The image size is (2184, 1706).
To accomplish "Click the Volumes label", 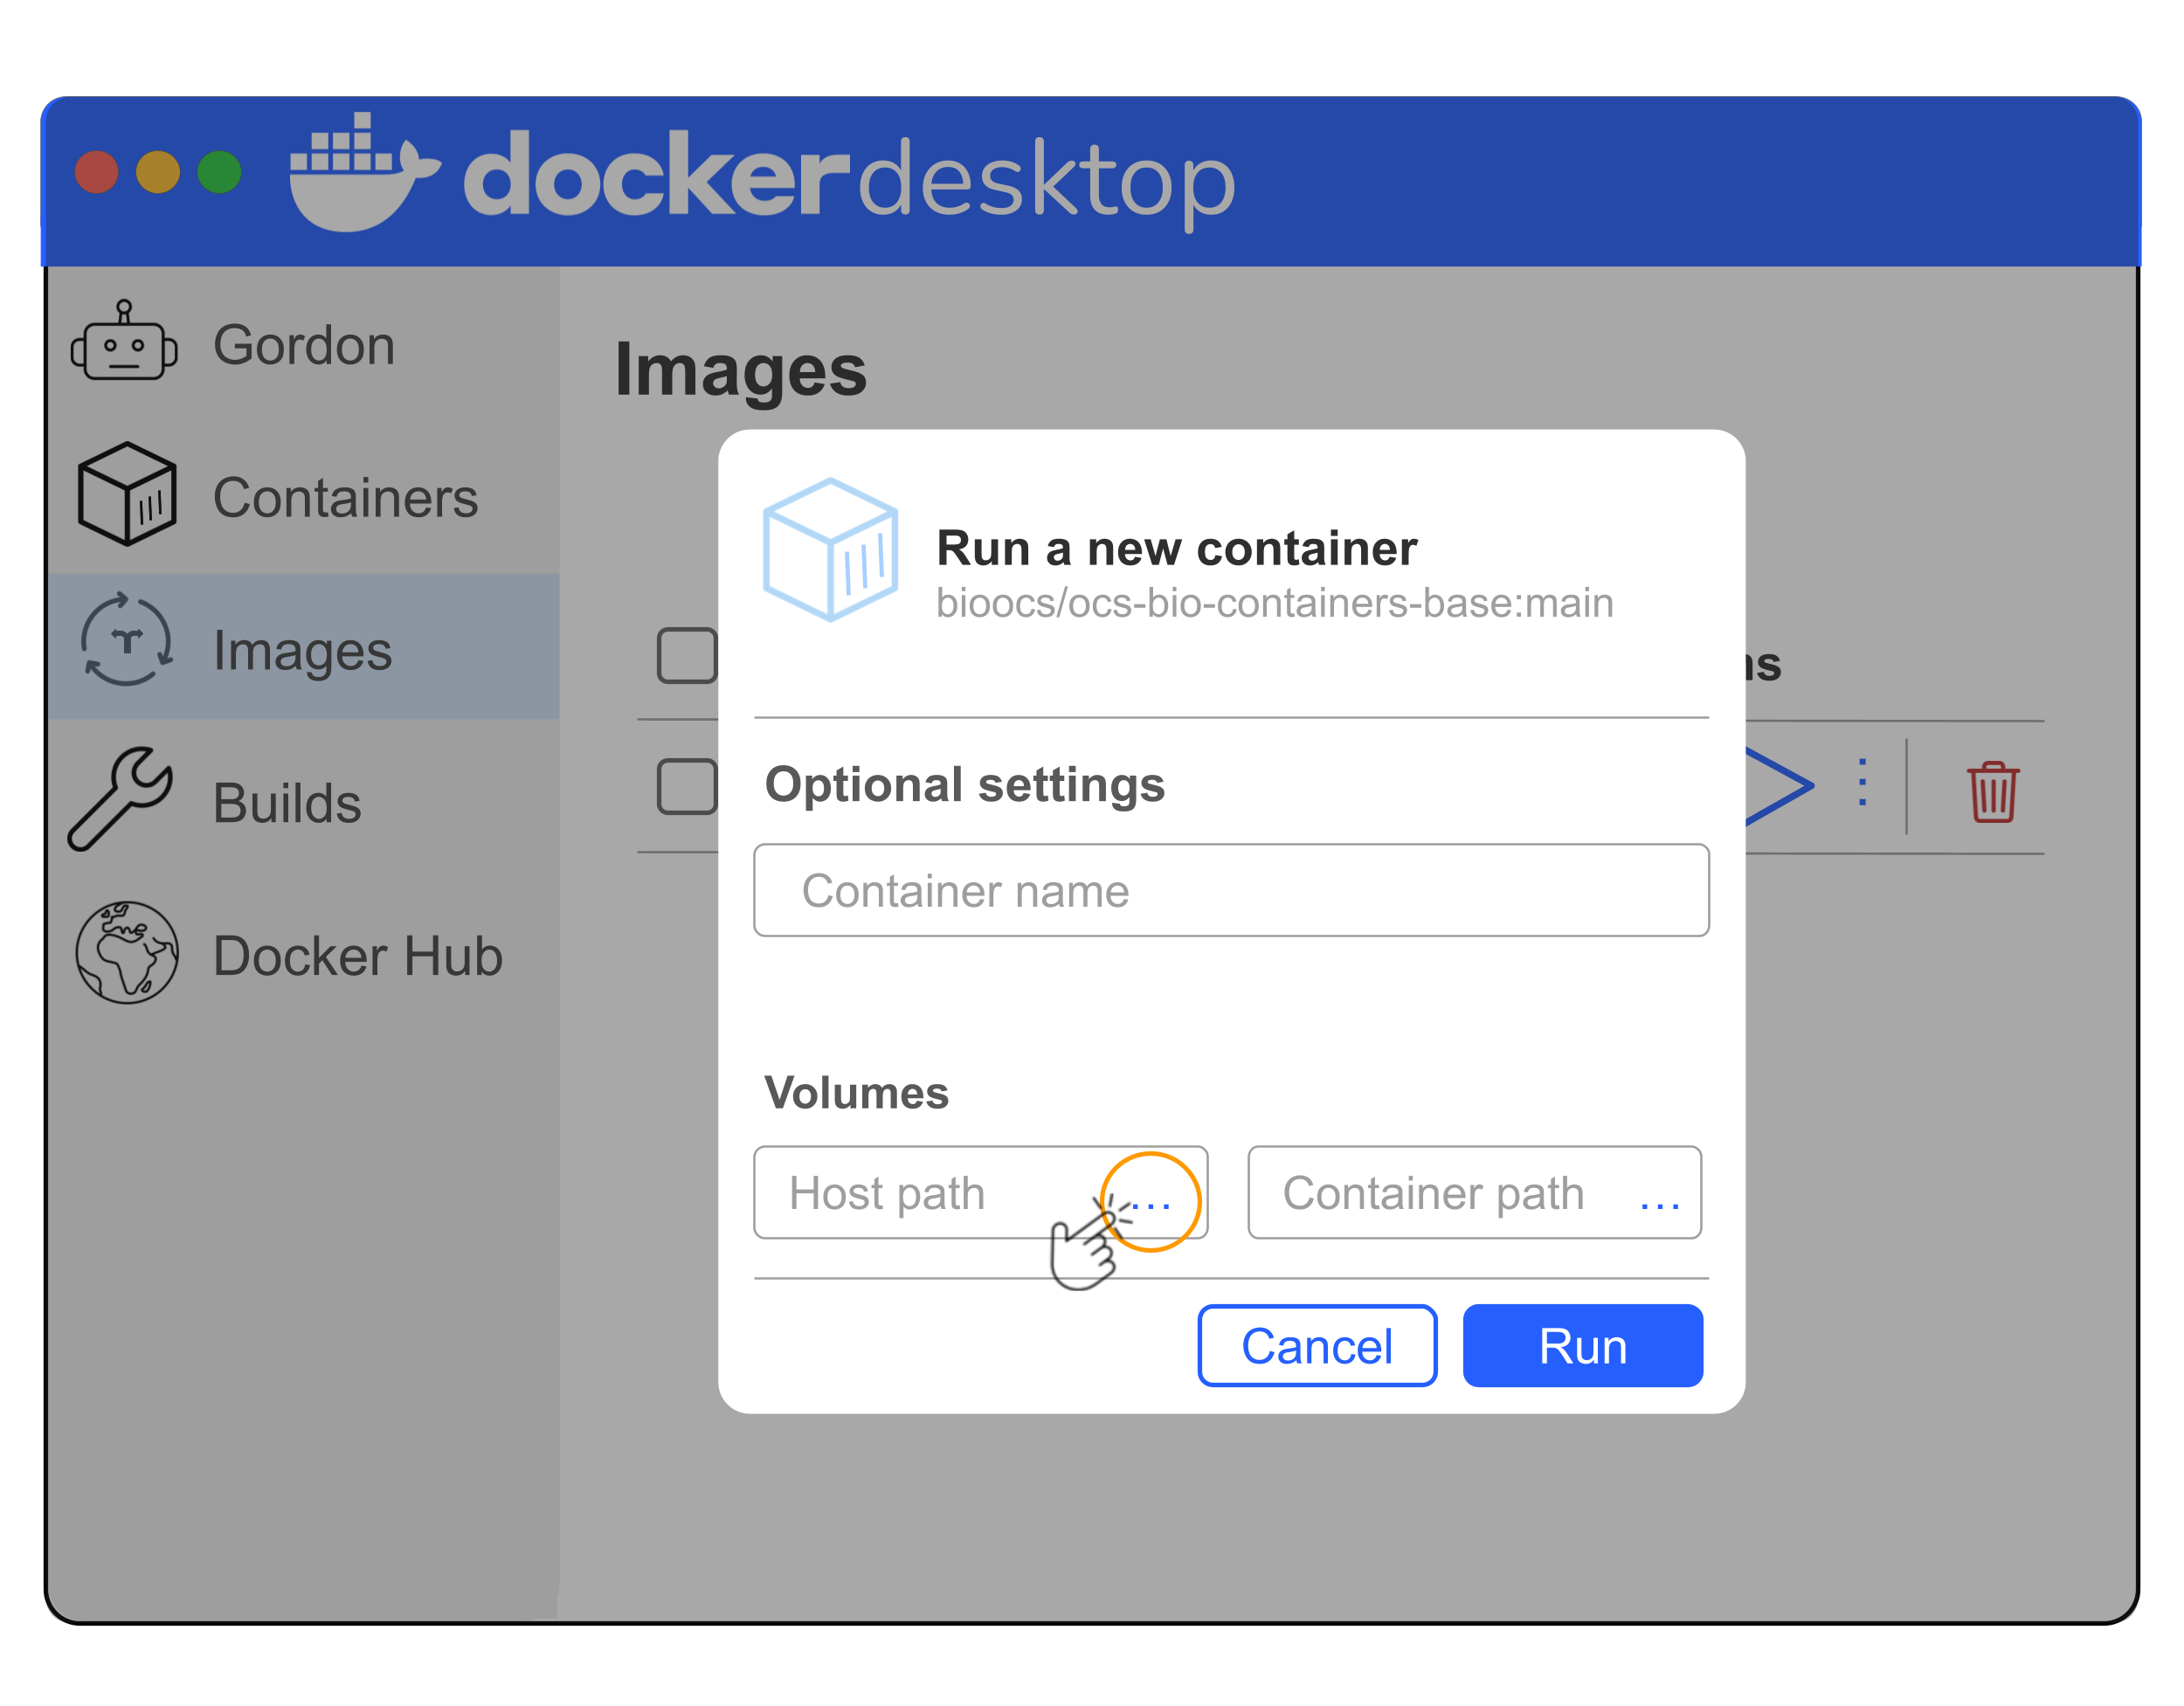I will [x=856, y=1093].
